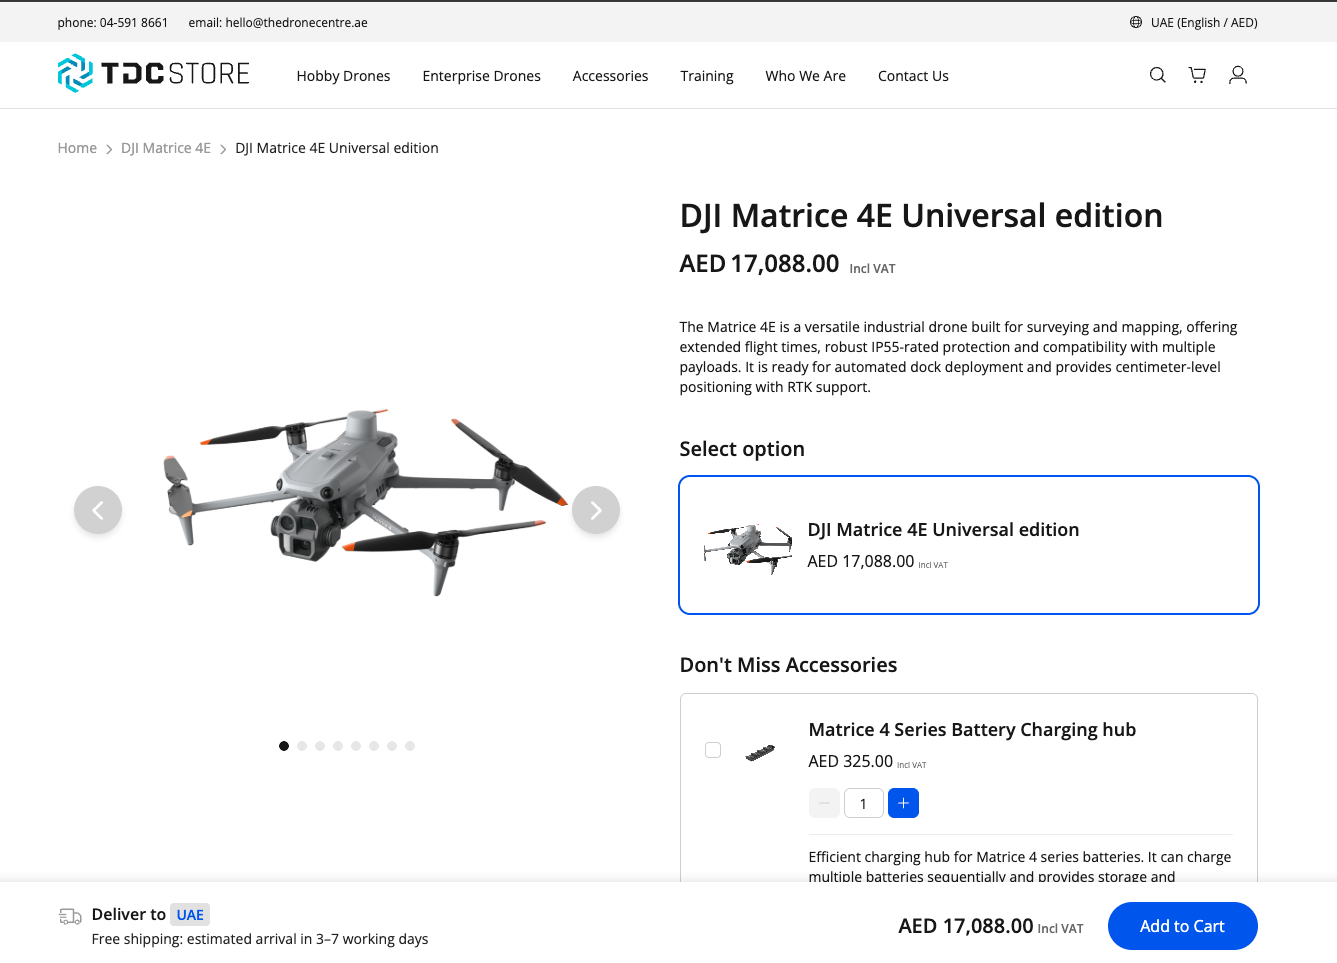The height and width of the screenshot is (963, 1337).
Task: Tick the Battery Charging hub checkbox
Action: (713, 750)
